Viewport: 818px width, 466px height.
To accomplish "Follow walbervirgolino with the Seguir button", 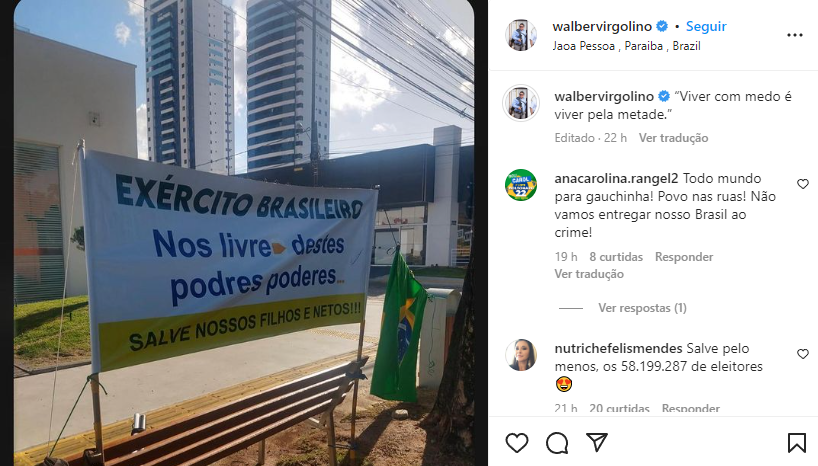I will pos(706,26).
